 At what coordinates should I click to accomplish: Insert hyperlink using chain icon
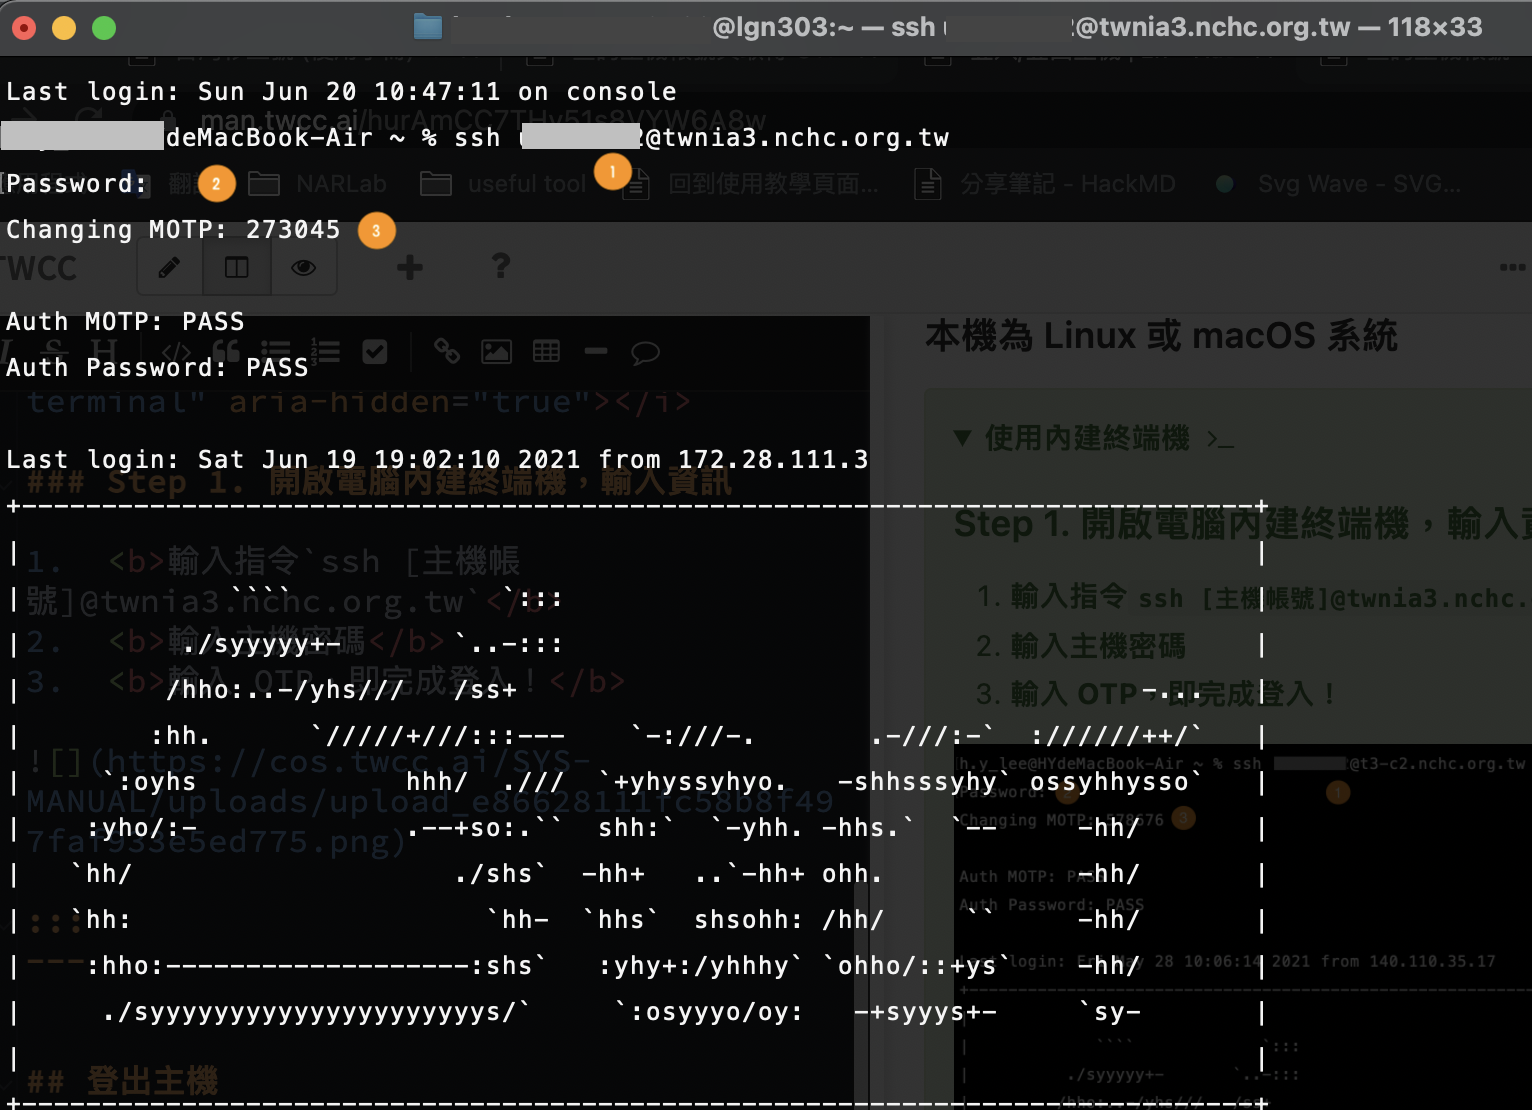(x=447, y=351)
